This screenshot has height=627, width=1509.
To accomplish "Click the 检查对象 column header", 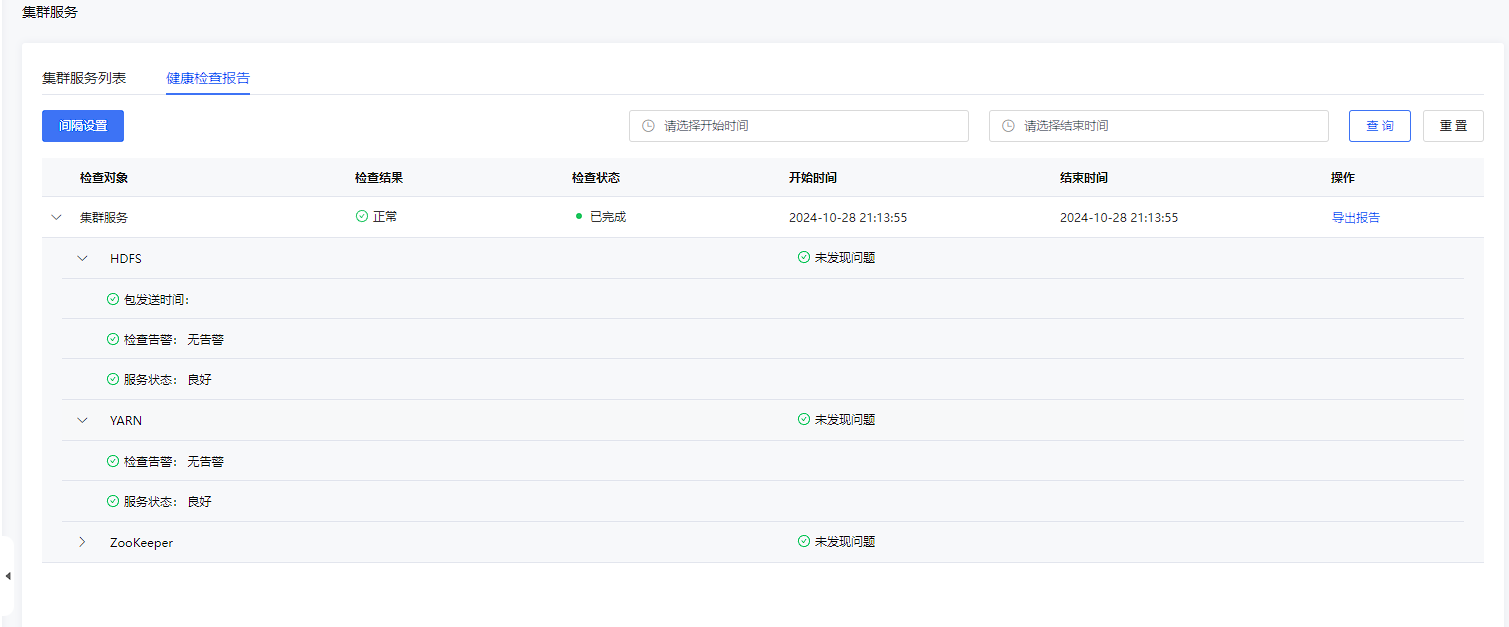I will click(x=104, y=177).
